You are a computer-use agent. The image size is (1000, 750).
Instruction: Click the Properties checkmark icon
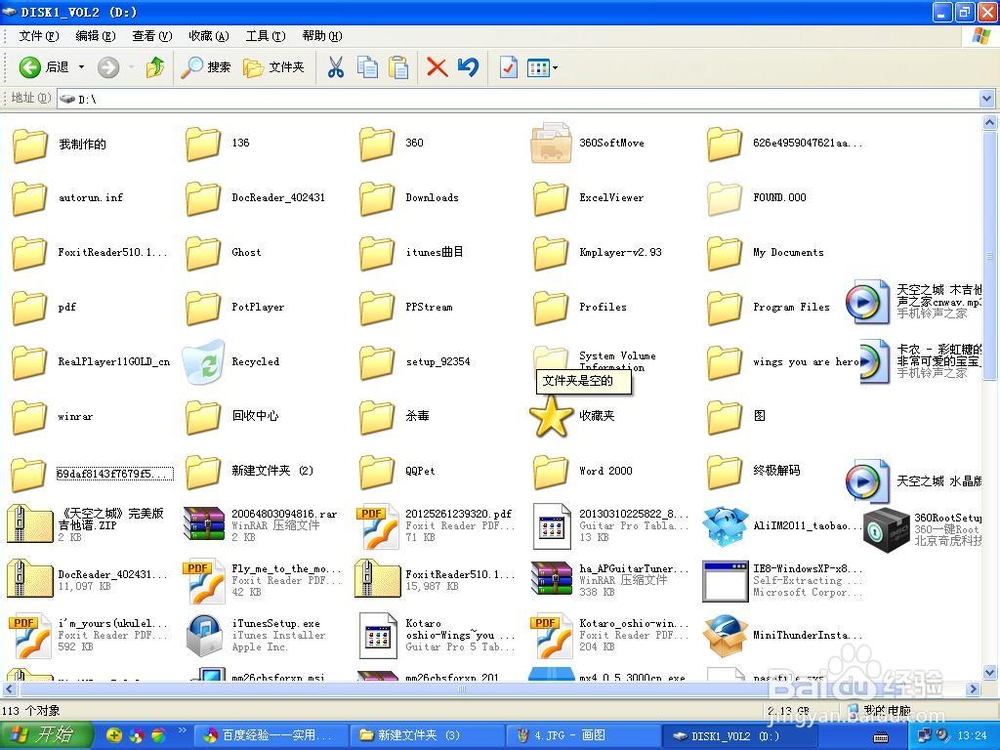click(508, 67)
